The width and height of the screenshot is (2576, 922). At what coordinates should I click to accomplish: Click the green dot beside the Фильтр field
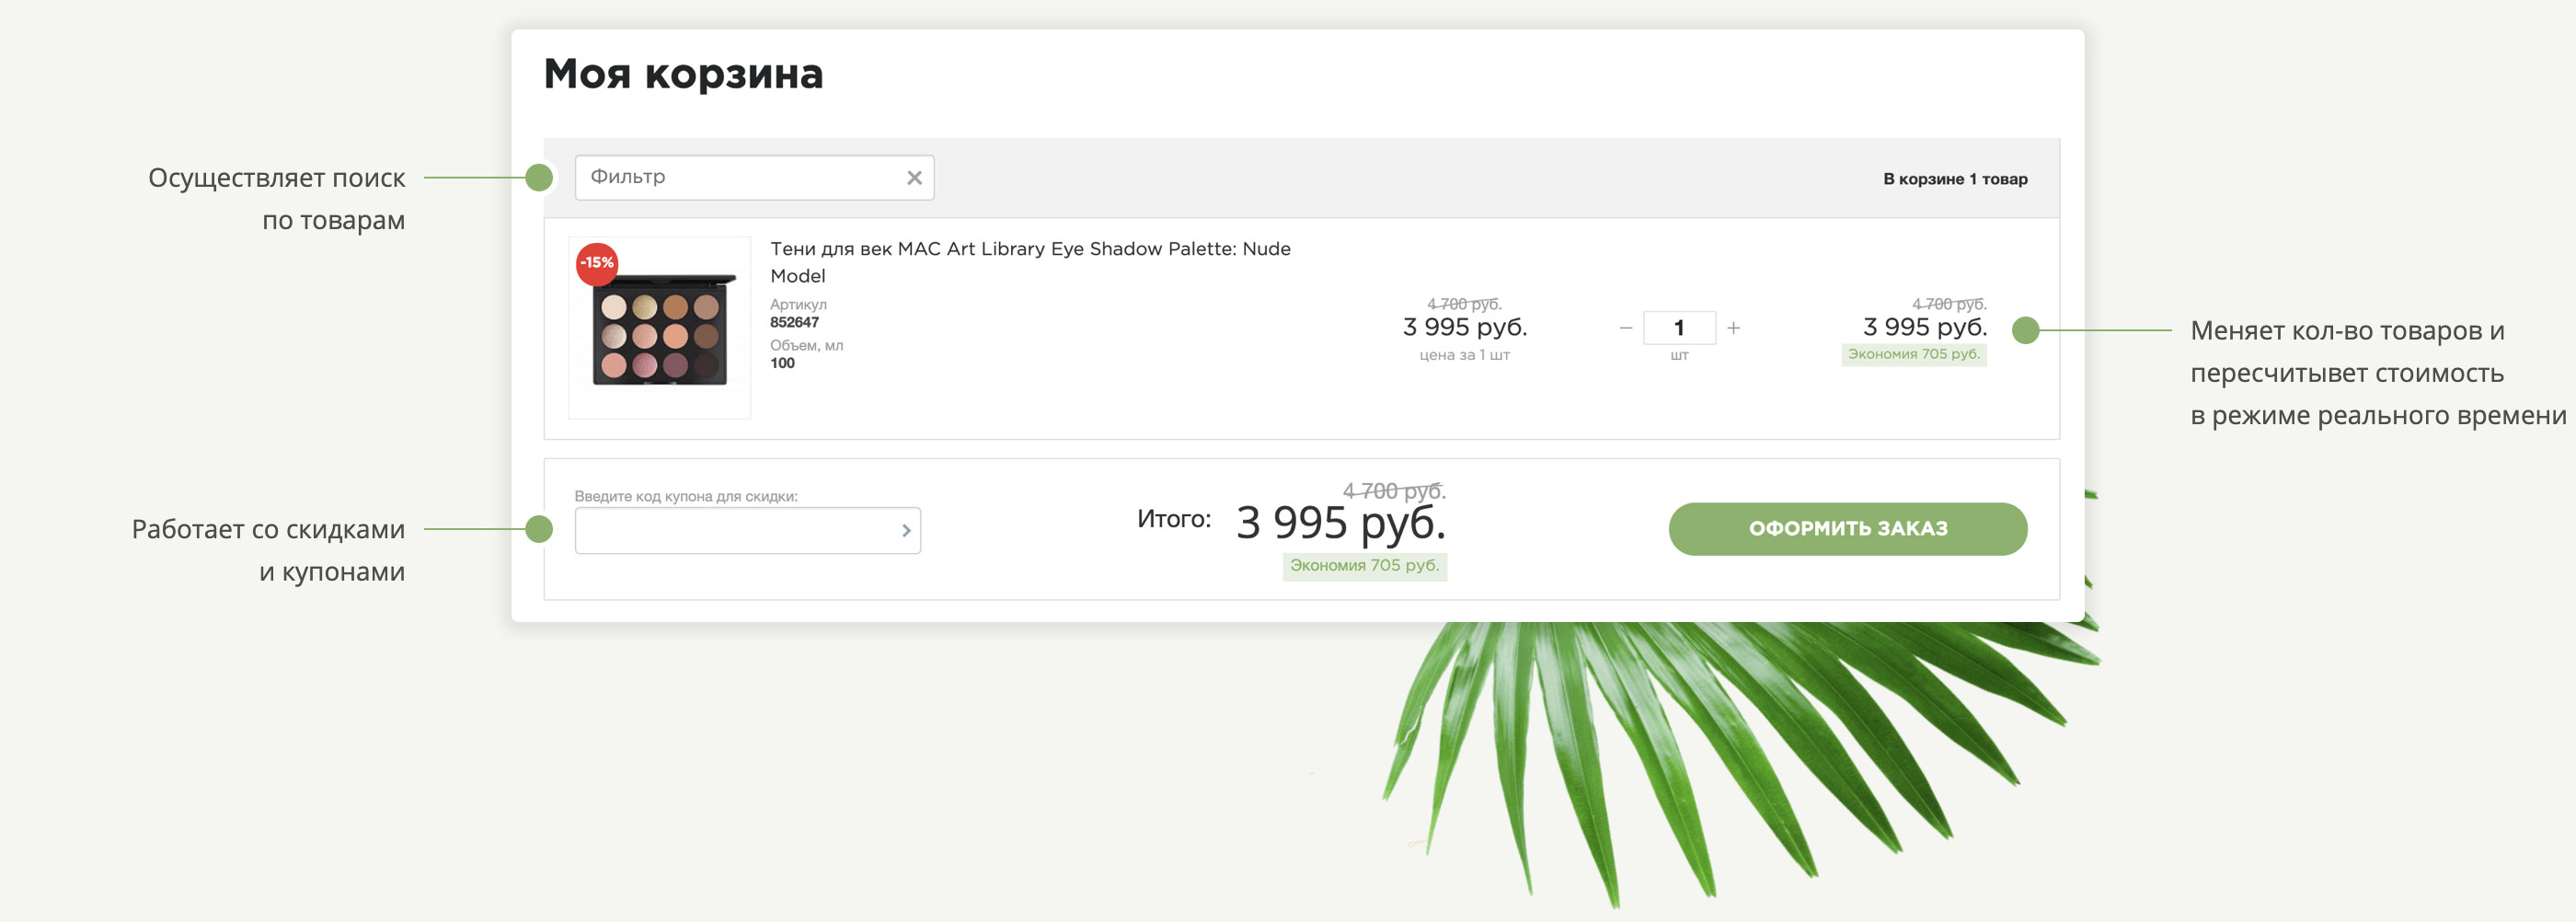click(539, 178)
